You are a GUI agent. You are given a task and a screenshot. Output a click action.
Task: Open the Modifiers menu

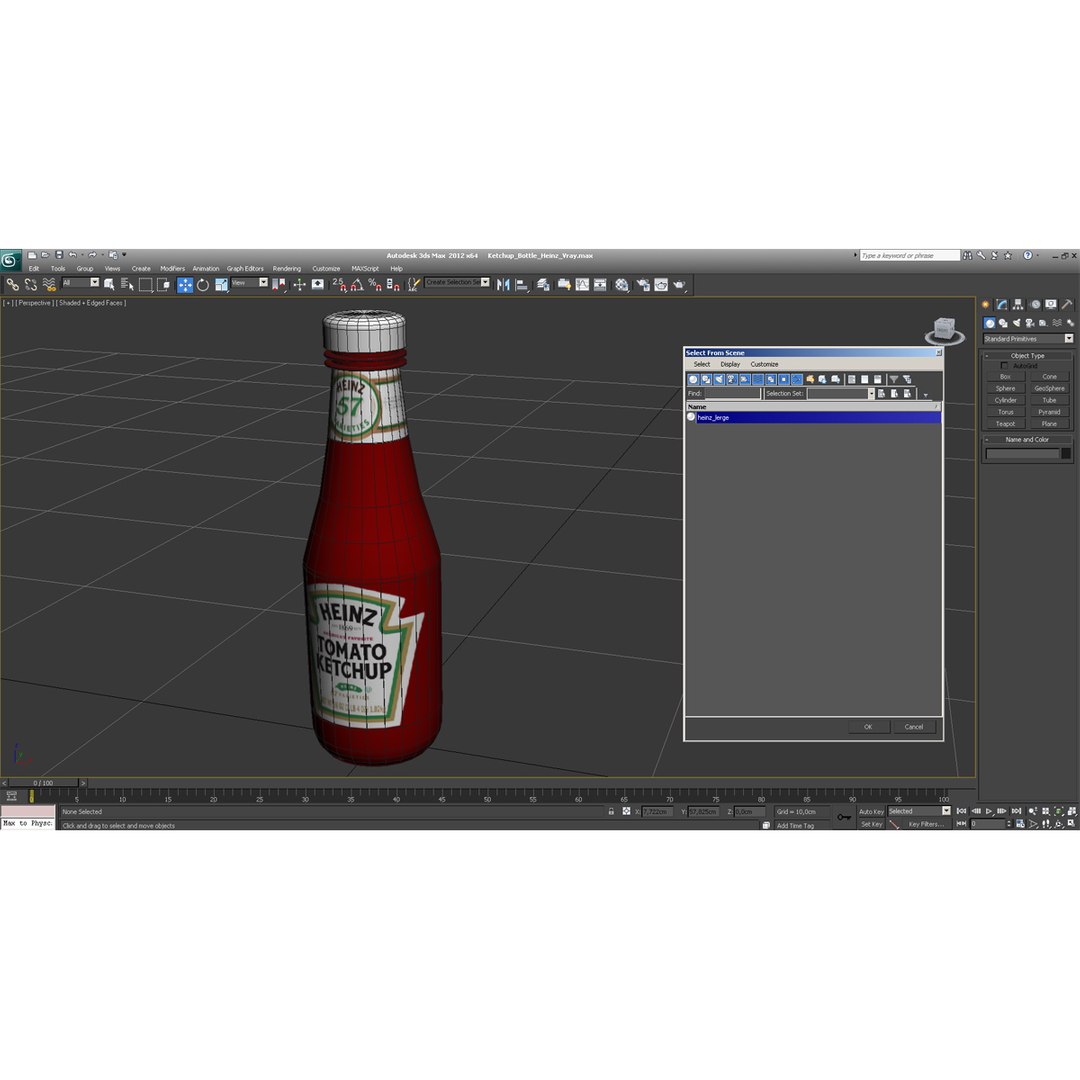(x=172, y=269)
